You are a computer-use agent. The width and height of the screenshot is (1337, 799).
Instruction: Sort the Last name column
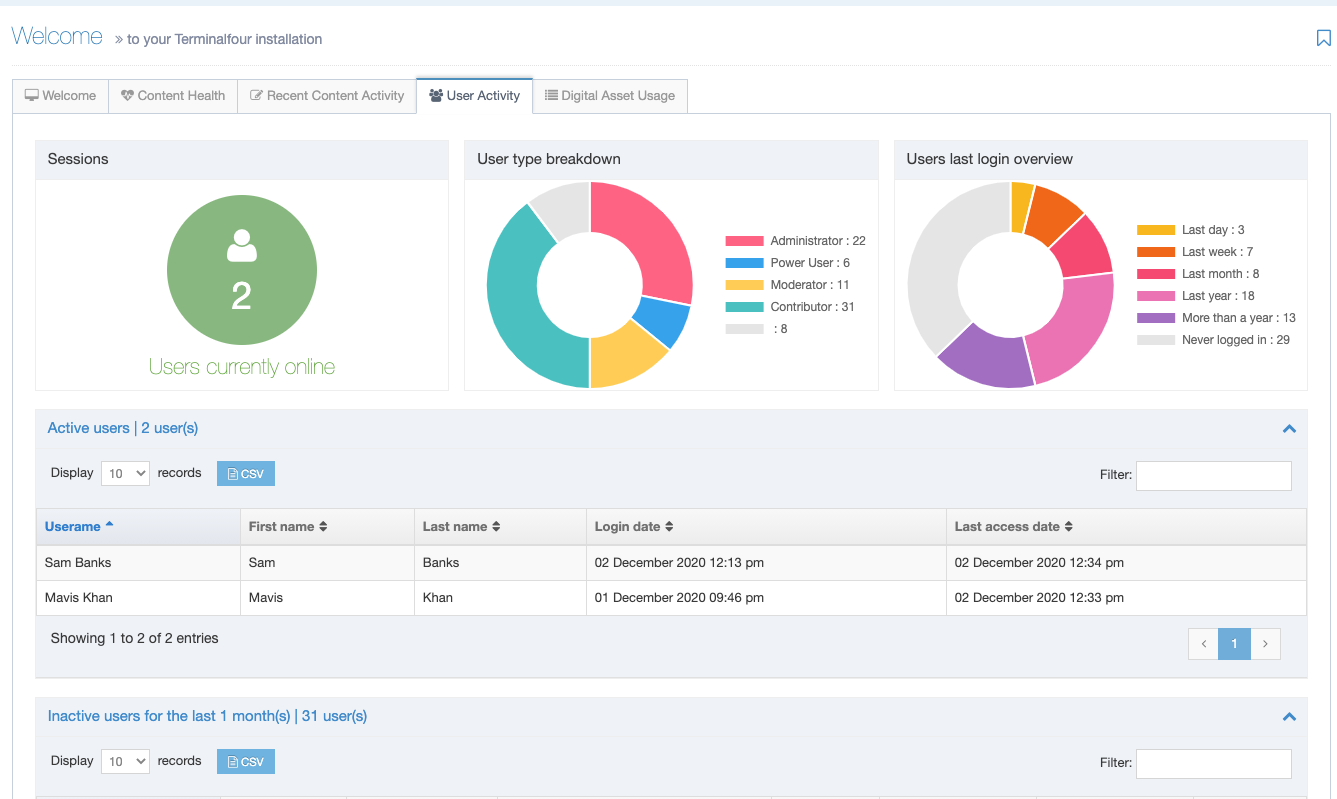pos(496,527)
